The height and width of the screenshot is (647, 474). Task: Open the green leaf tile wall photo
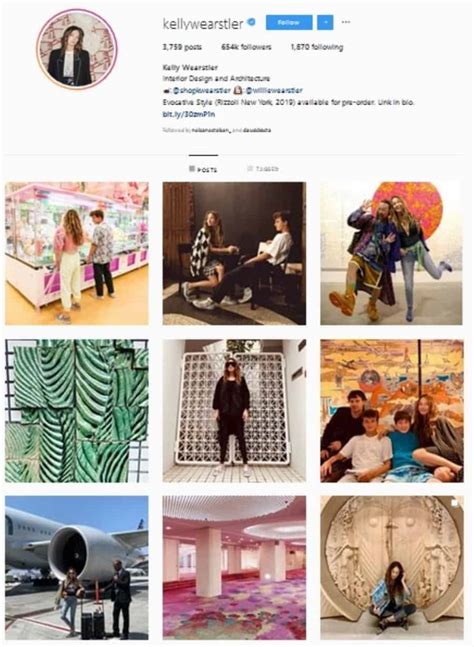click(77, 411)
